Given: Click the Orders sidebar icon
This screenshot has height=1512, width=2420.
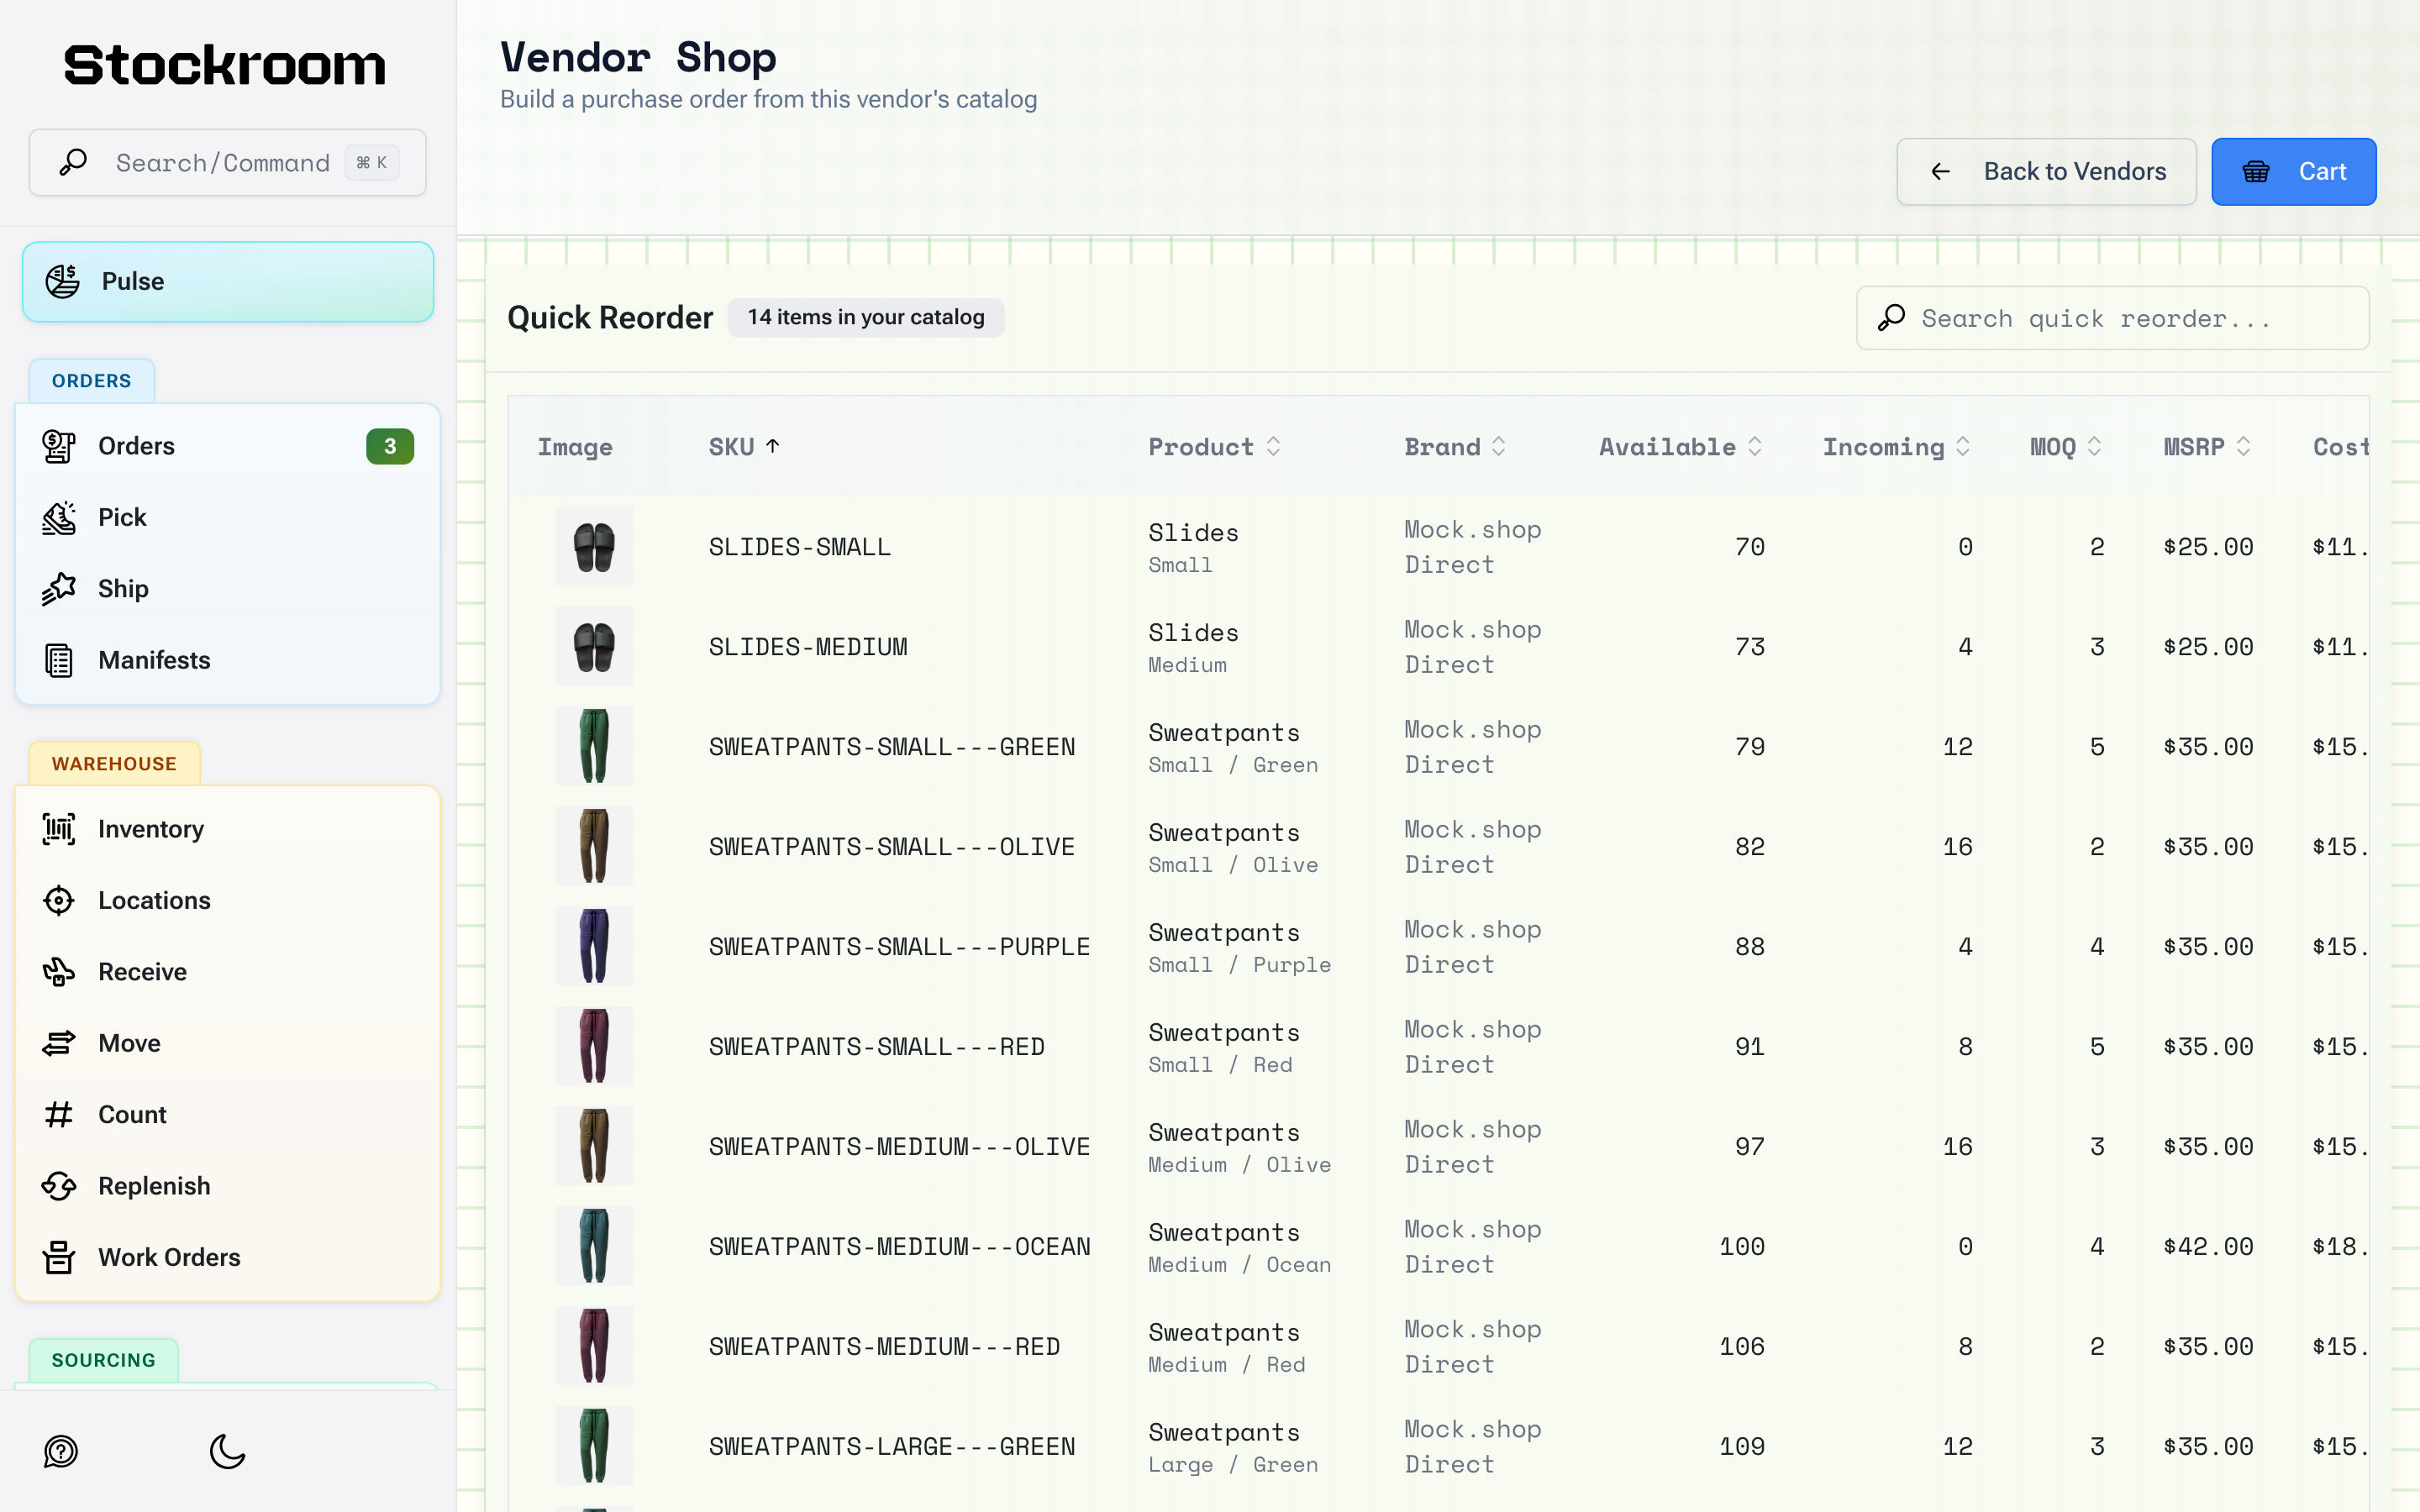Looking at the screenshot, I should tap(59, 446).
